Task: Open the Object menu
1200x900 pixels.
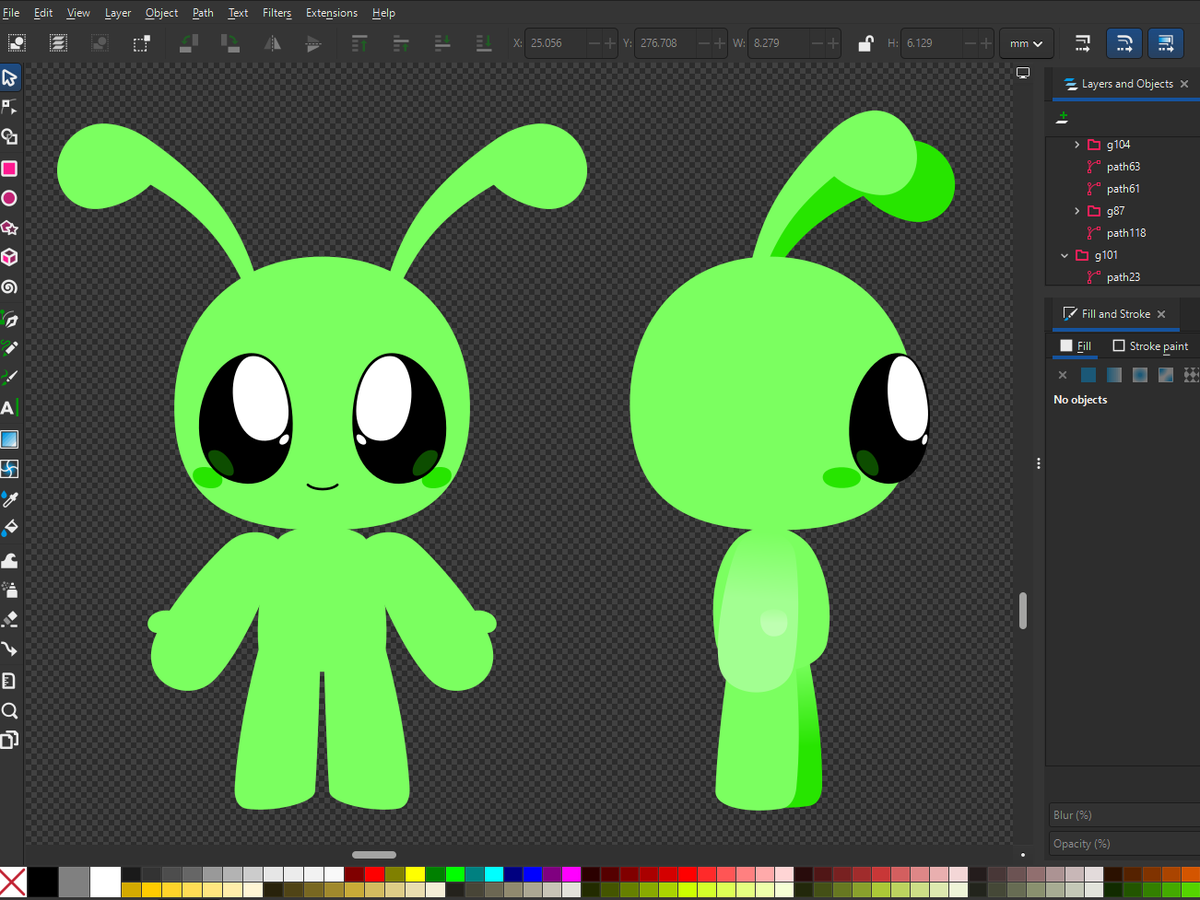Action: coord(162,13)
